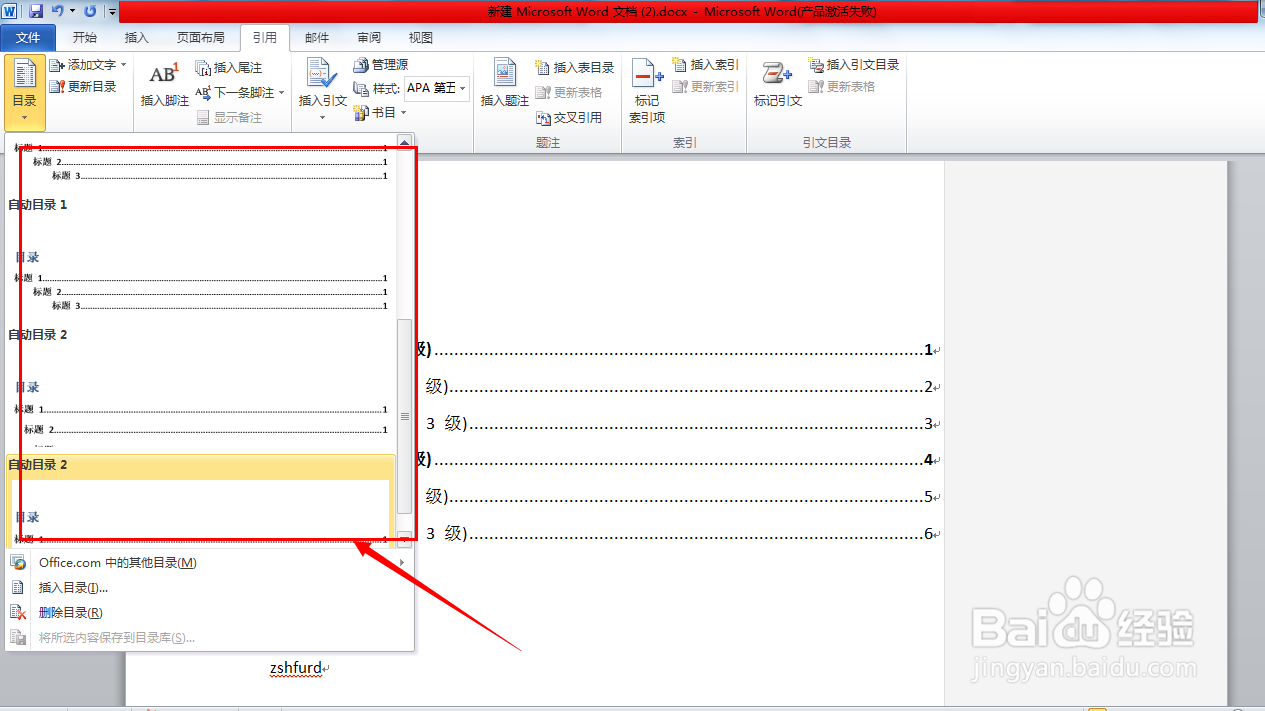Open 管理源 manage sources

tap(380, 65)
